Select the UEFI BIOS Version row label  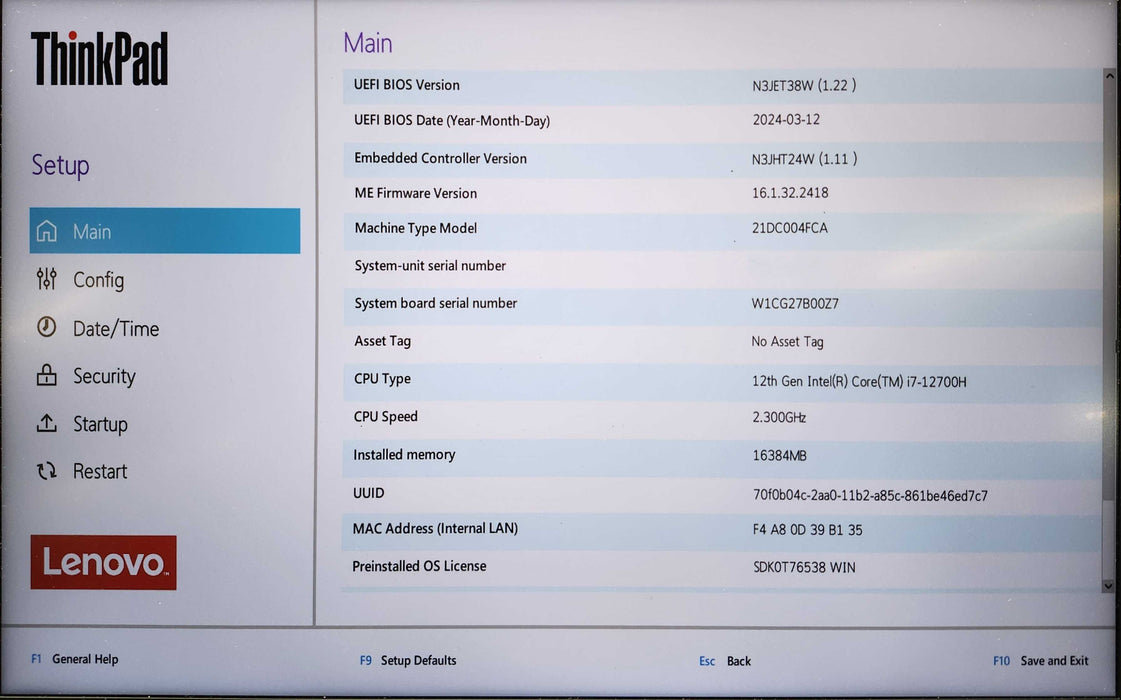pos(407,84)
